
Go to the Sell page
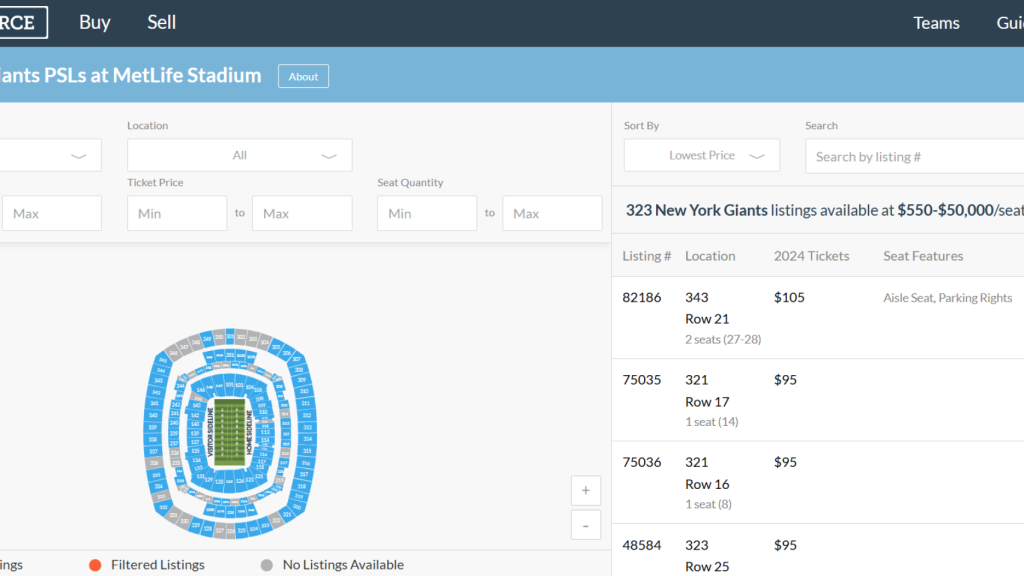point(161,22)
